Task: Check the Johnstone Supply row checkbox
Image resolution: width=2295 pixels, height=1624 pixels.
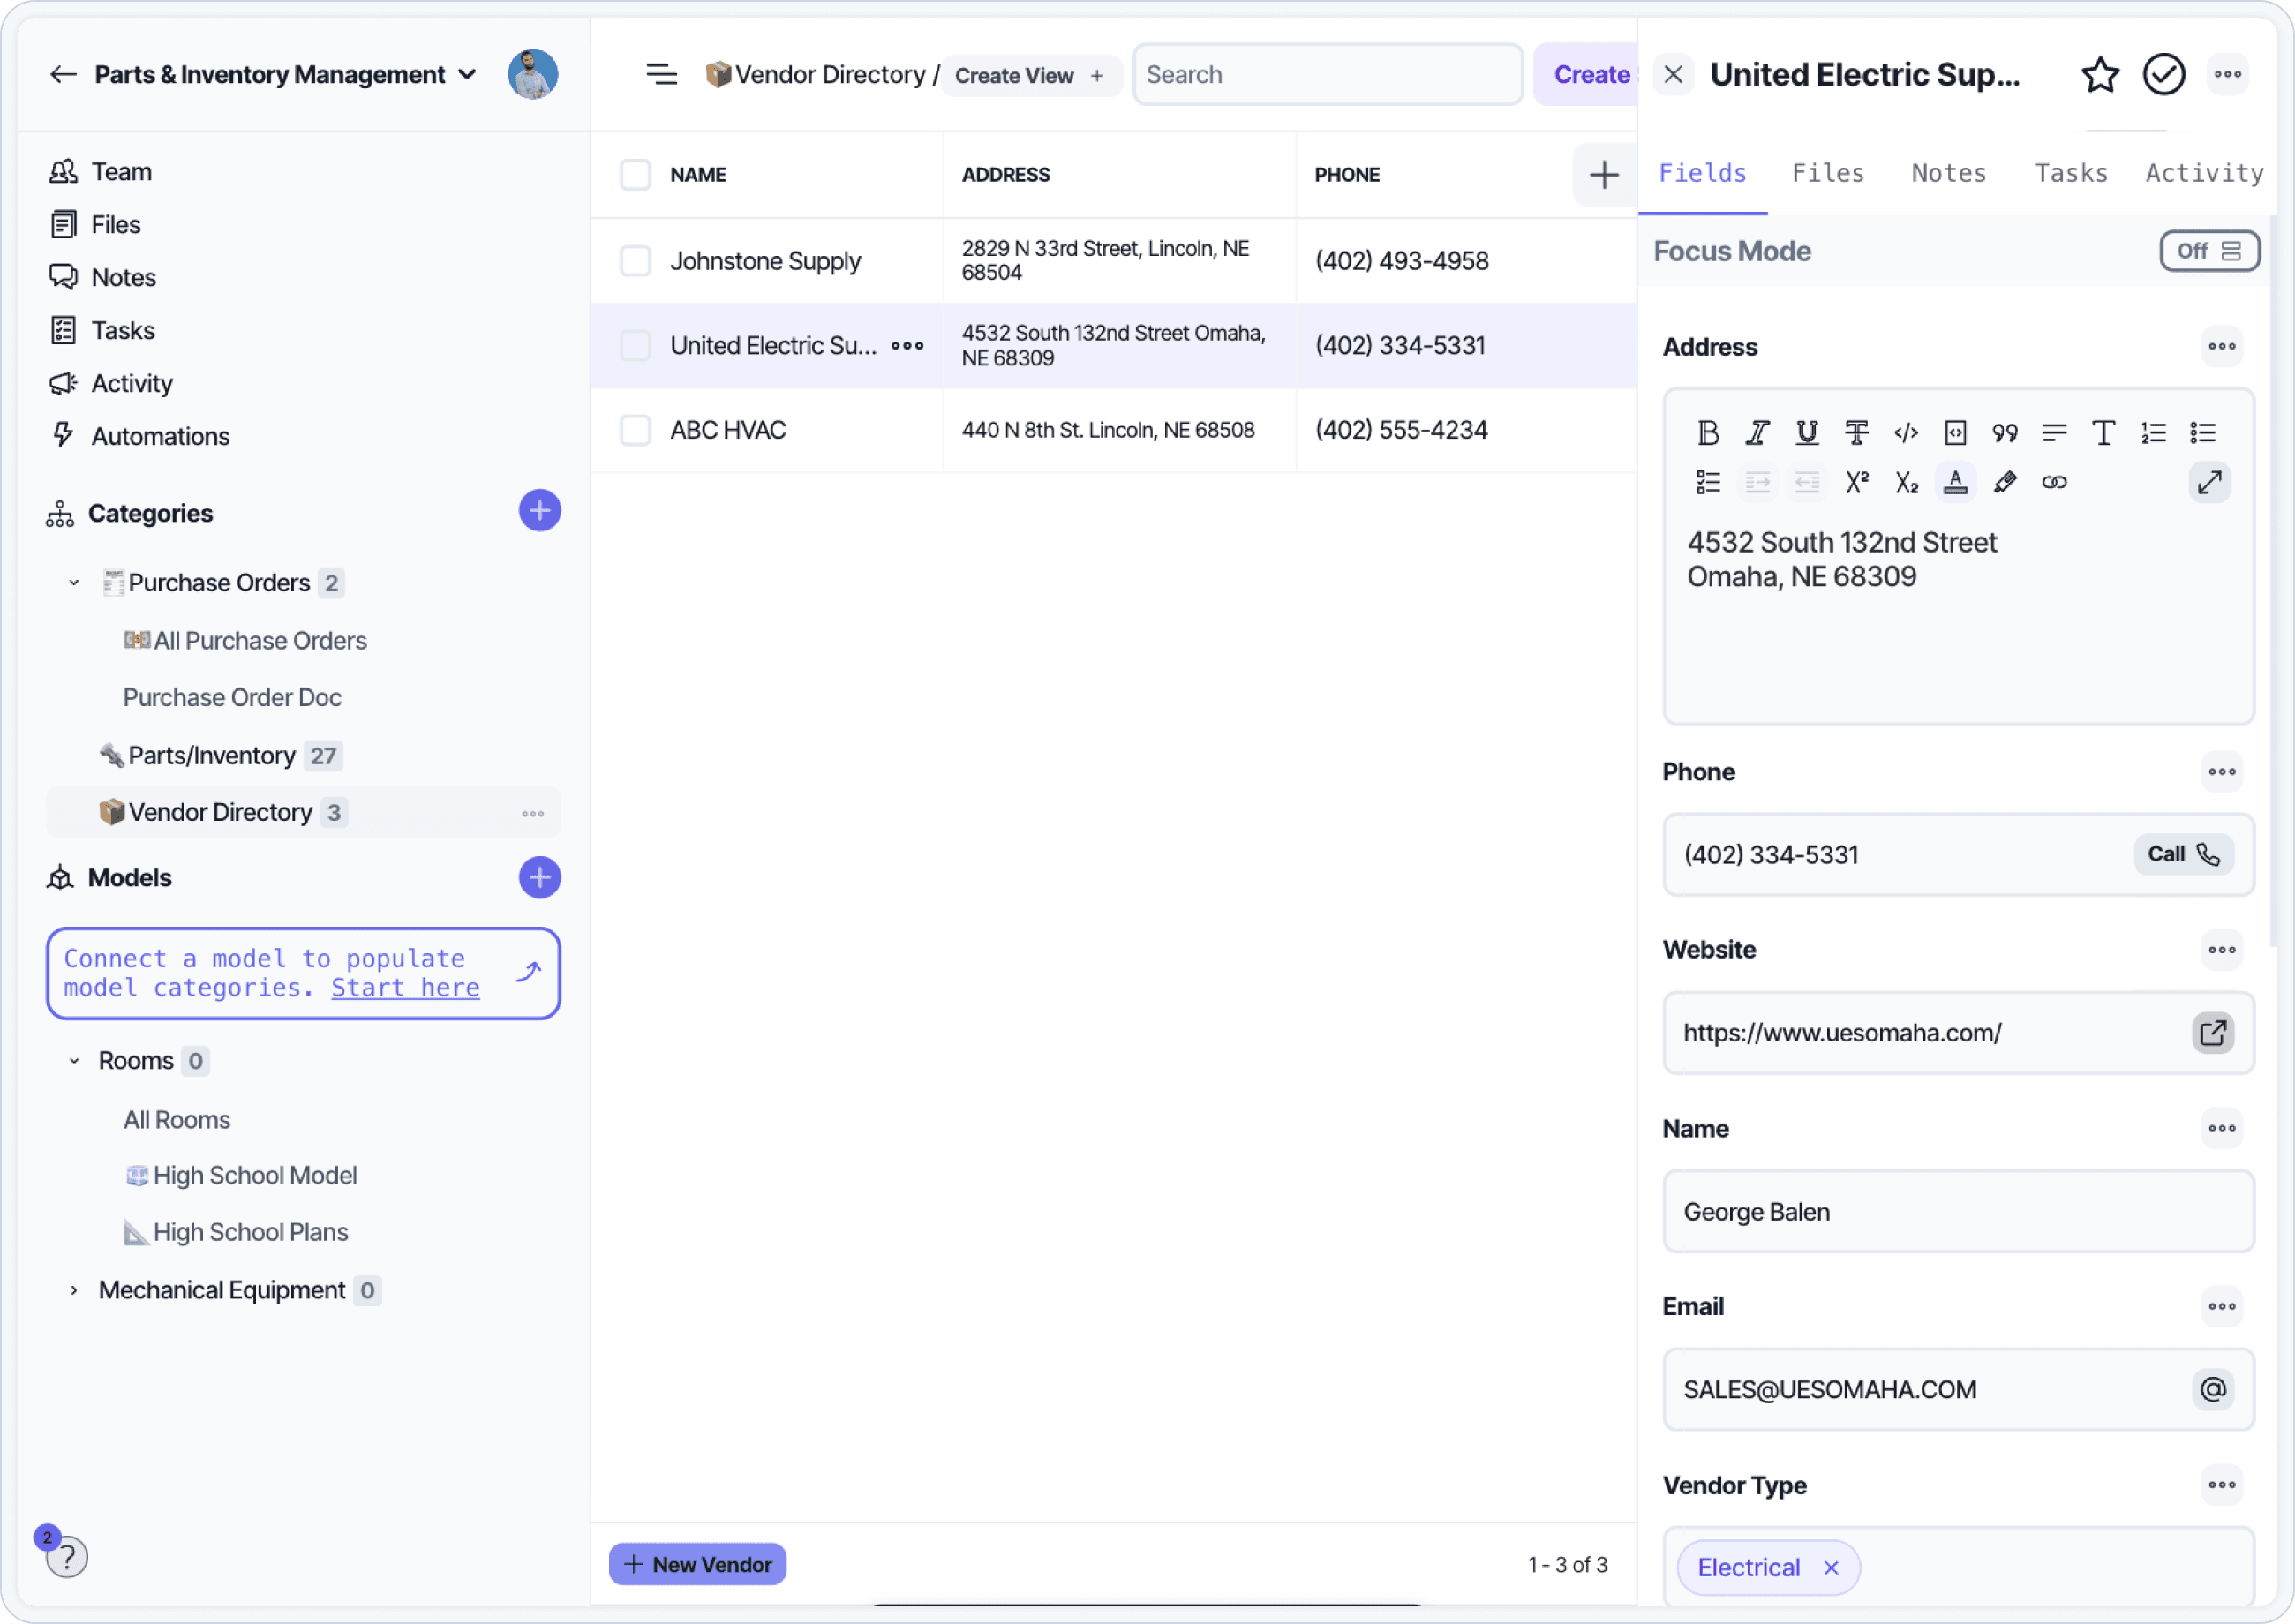Action: click(x=635, y=261)
